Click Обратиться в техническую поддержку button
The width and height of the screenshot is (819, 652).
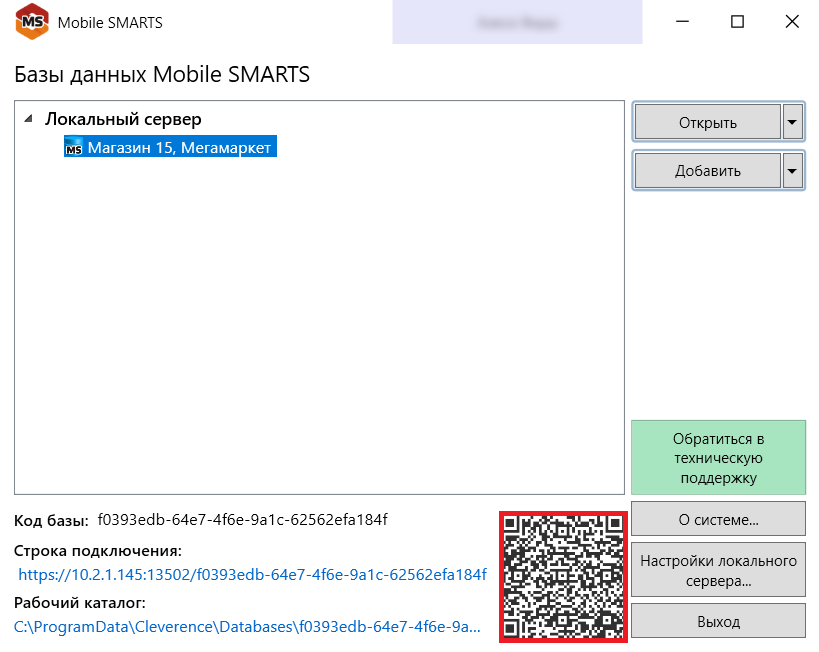718,458
